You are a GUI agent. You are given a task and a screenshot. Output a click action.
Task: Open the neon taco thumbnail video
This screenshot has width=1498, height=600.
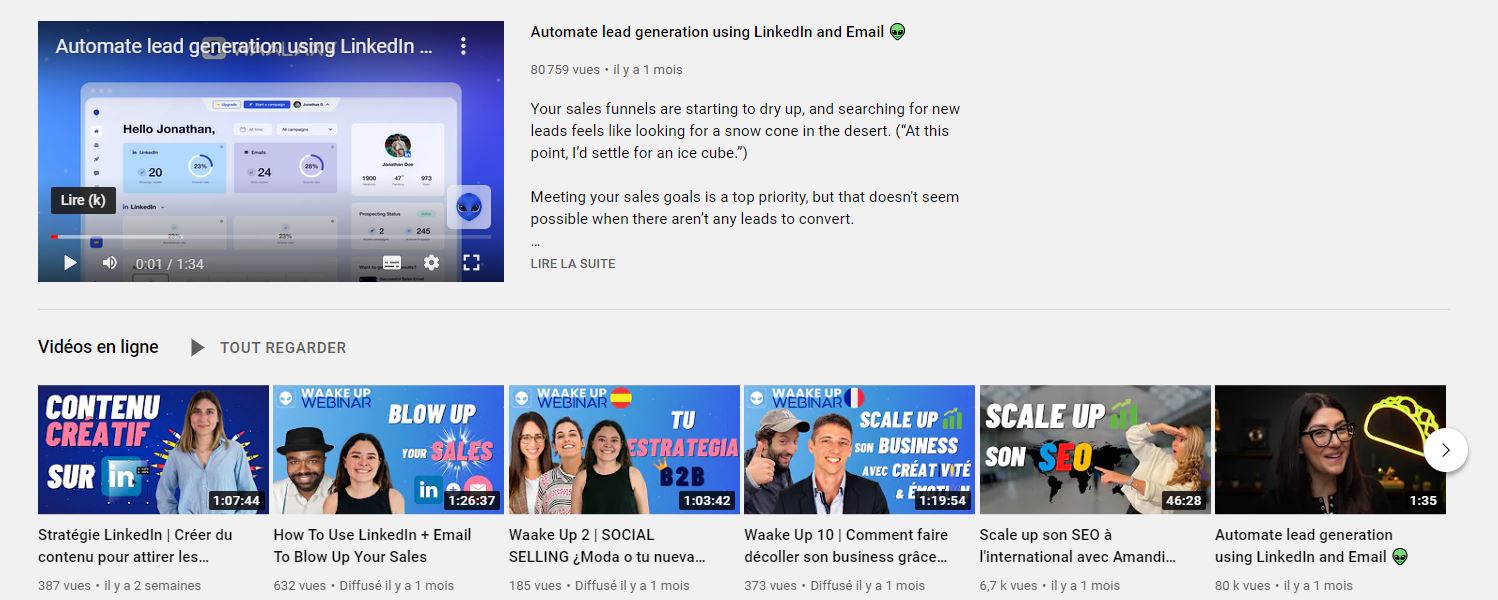click(1330, 450)
